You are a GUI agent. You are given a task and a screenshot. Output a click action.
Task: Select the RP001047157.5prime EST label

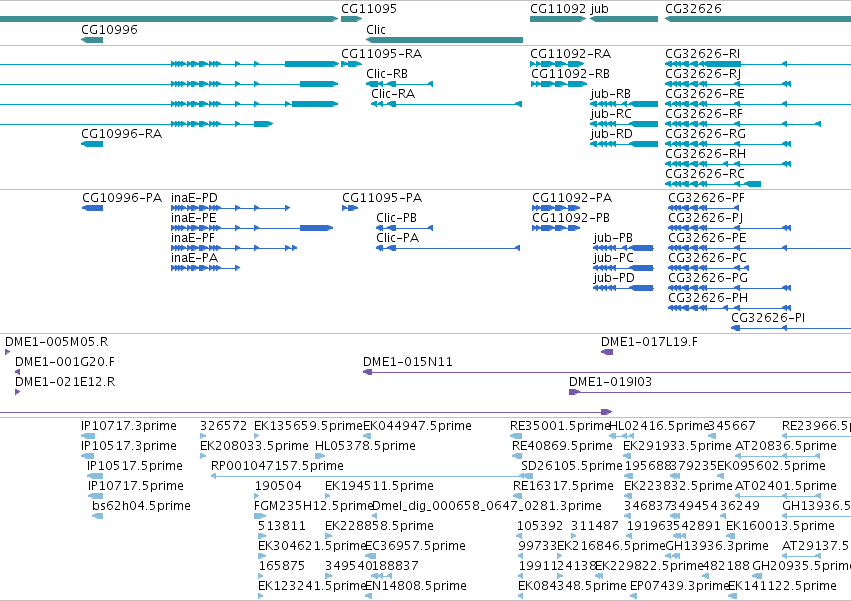(x=277, y=467)
